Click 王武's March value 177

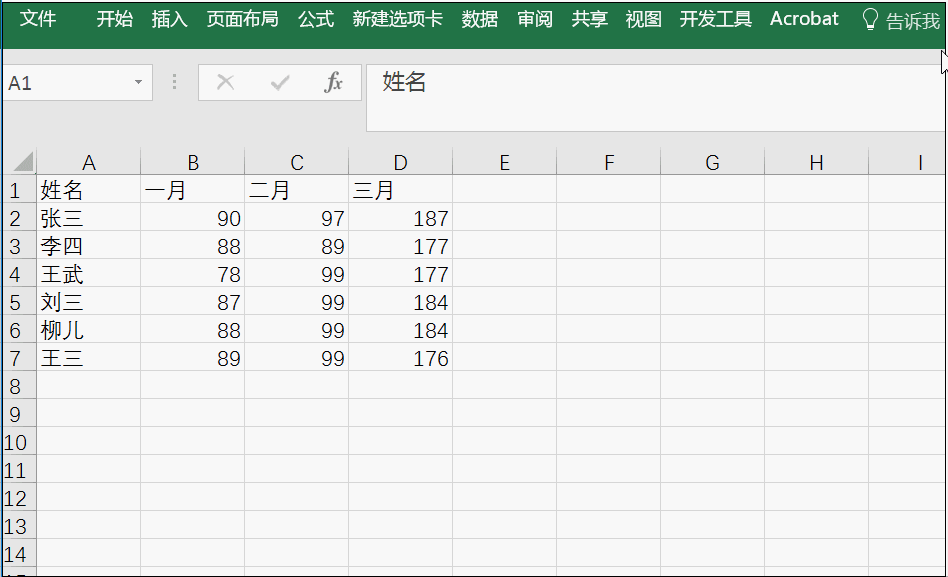point(400,274)
